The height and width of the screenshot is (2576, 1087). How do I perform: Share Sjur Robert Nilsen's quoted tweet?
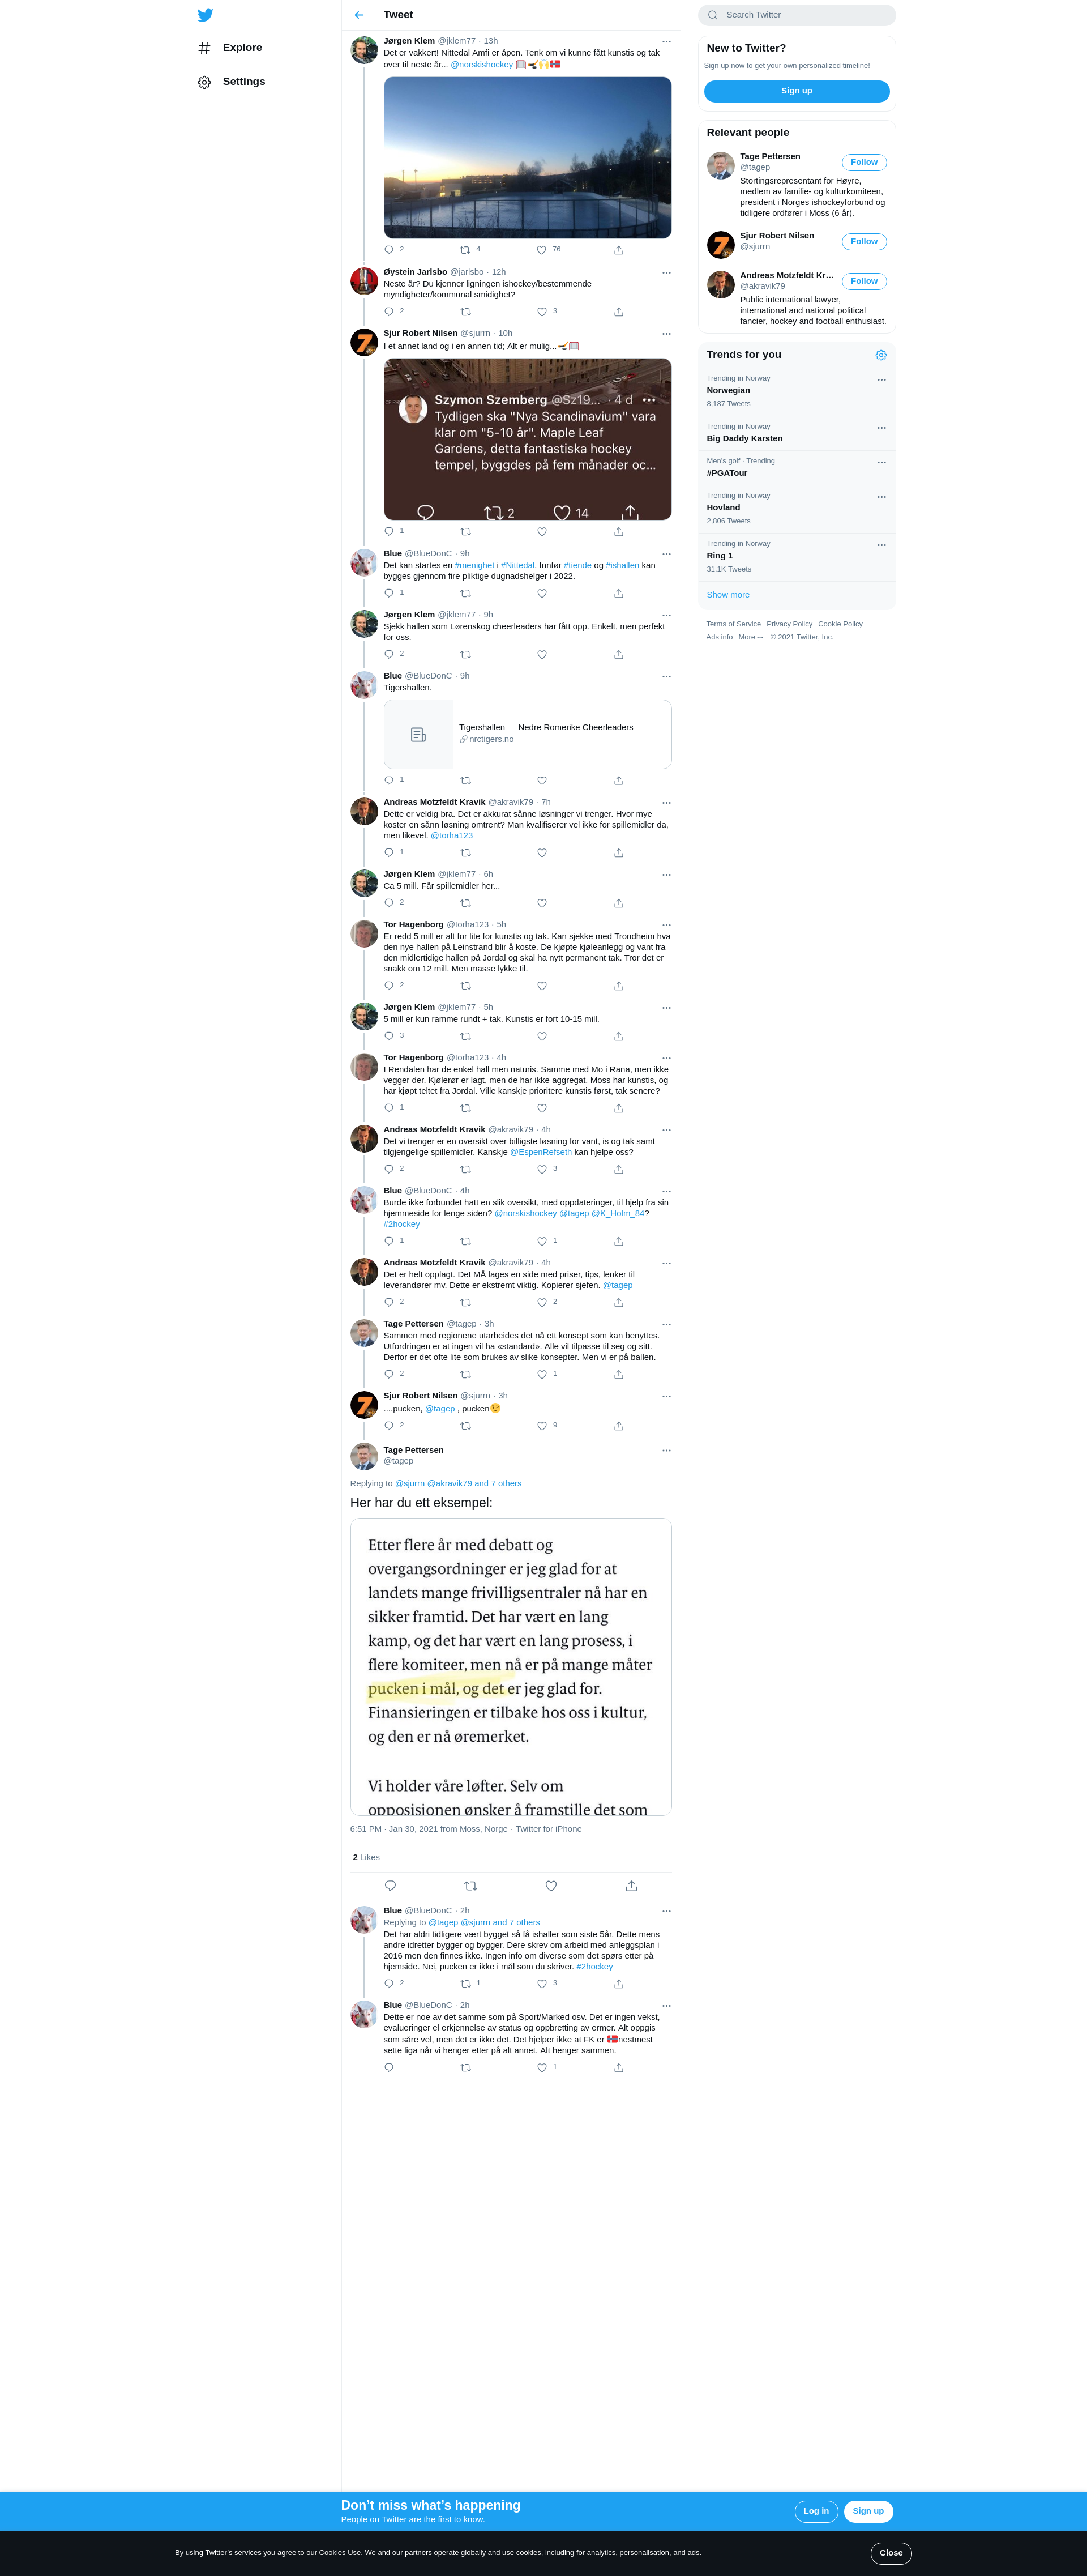point(618,532)
